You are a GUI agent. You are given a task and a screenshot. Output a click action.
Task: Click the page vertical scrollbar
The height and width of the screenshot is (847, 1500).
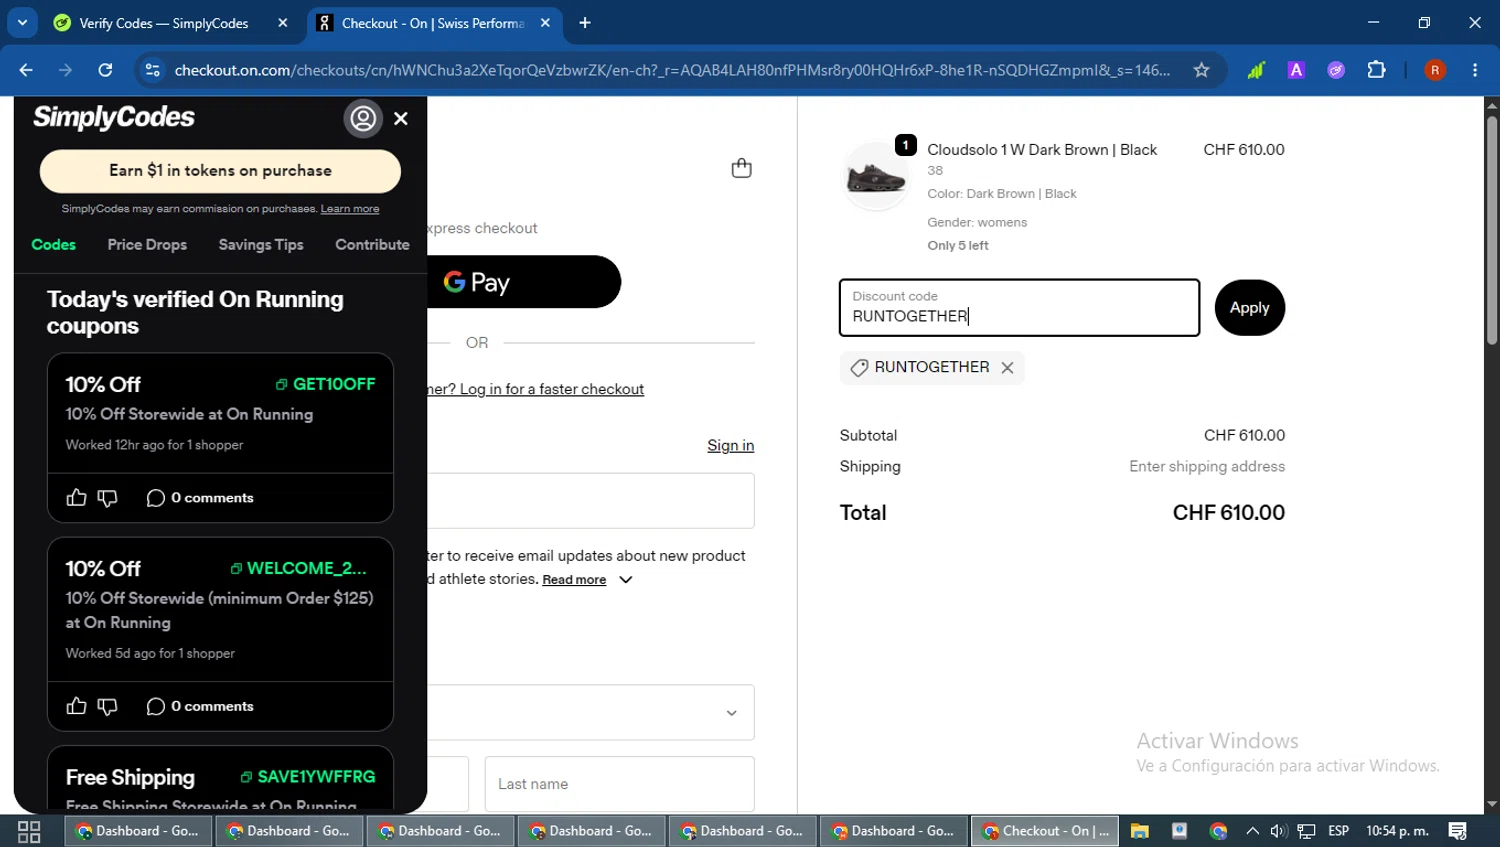pyautogui.click(x=1492, y=231)
